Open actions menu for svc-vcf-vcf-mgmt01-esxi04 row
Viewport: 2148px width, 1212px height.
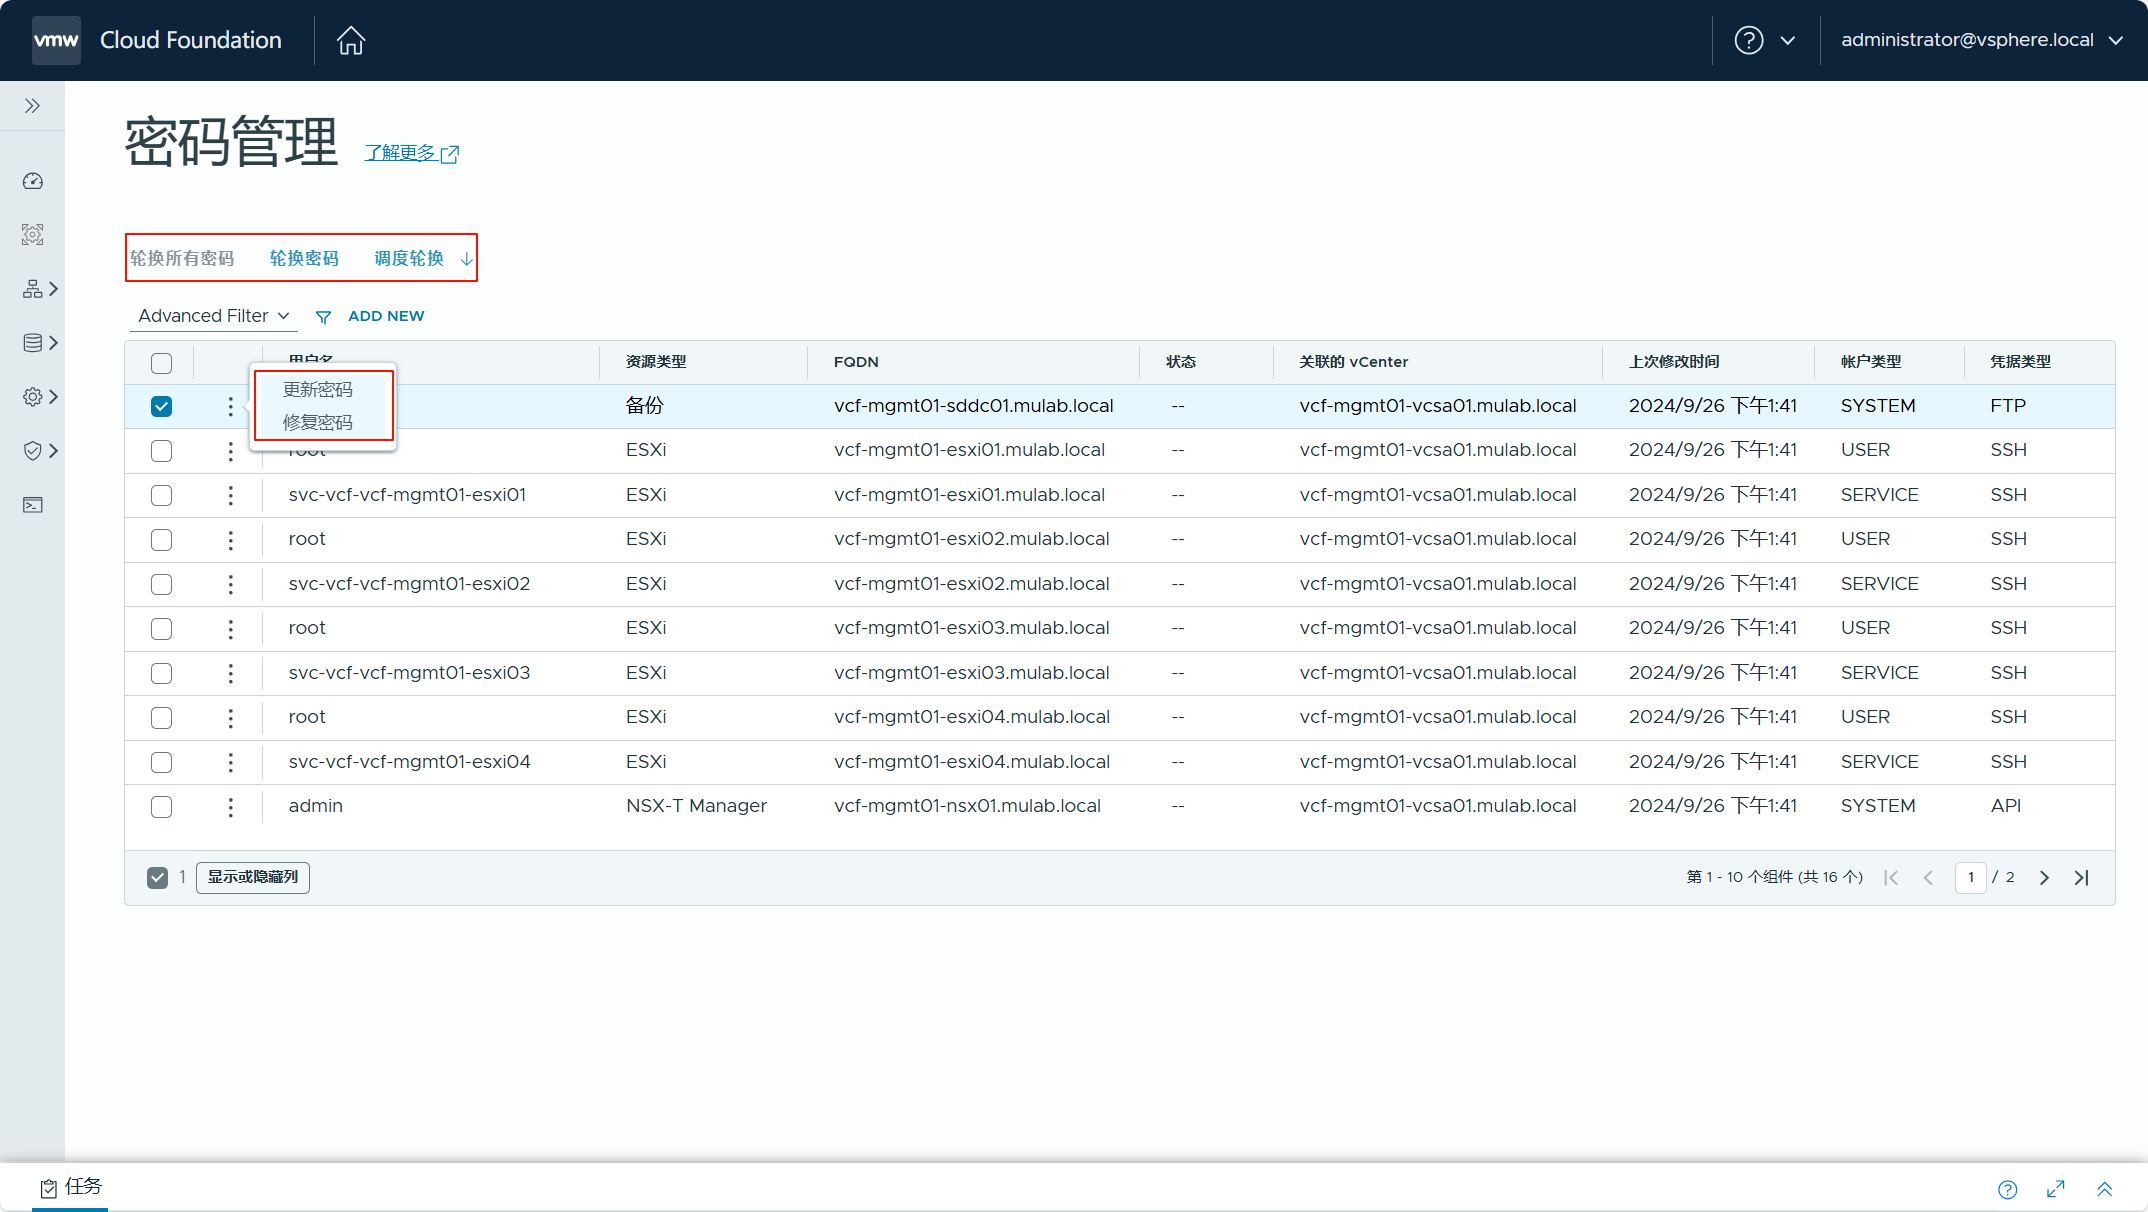click(230, 762)
